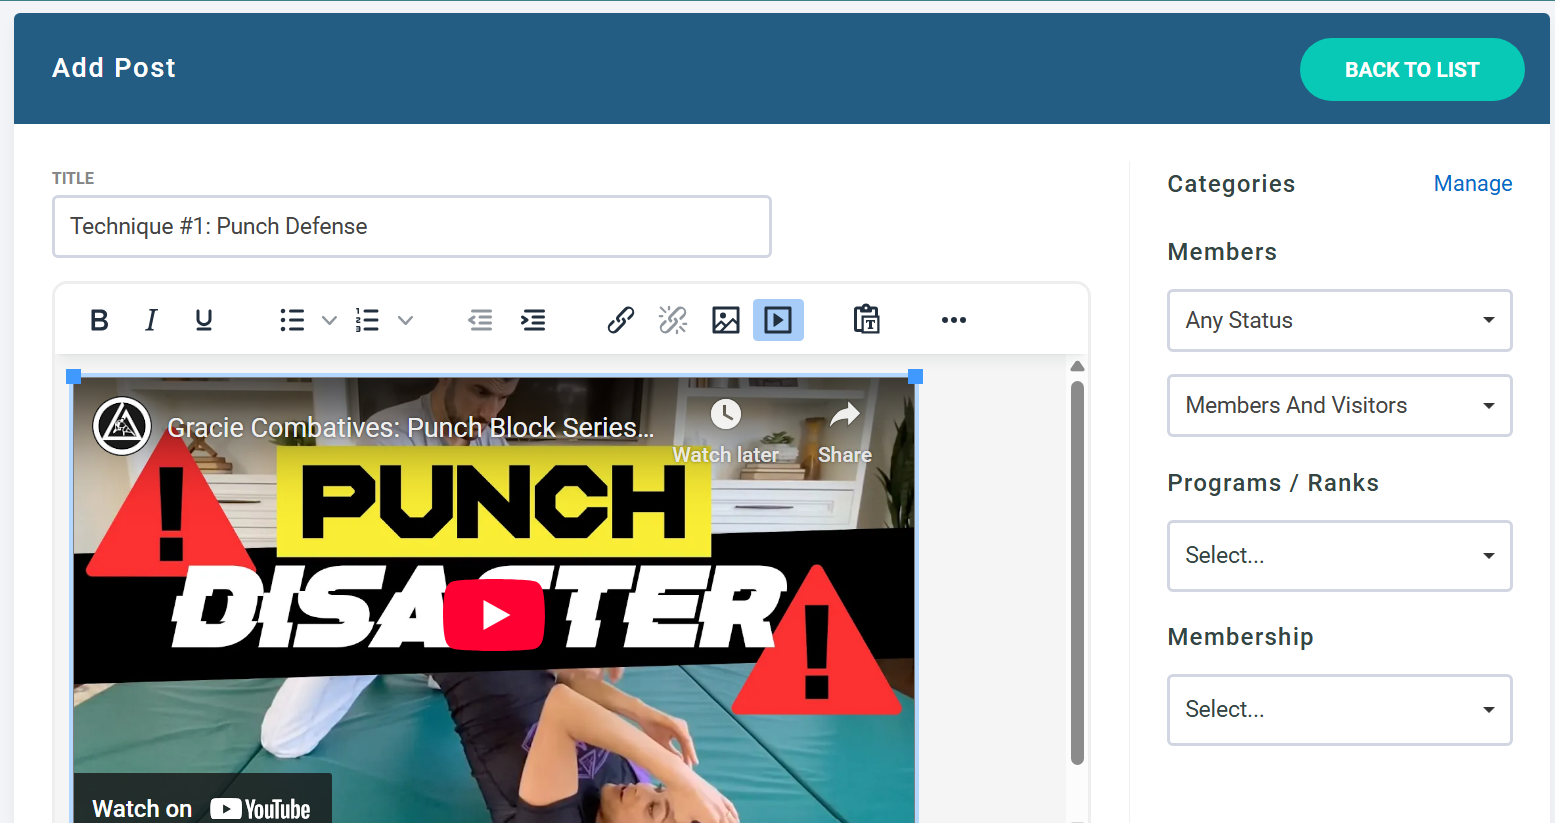Image resolution: width=1555 pixels, height=823 pixels.
Task: Click the paste as text clipboard icon
Action: pyautogui.click(x=866, y=320)
